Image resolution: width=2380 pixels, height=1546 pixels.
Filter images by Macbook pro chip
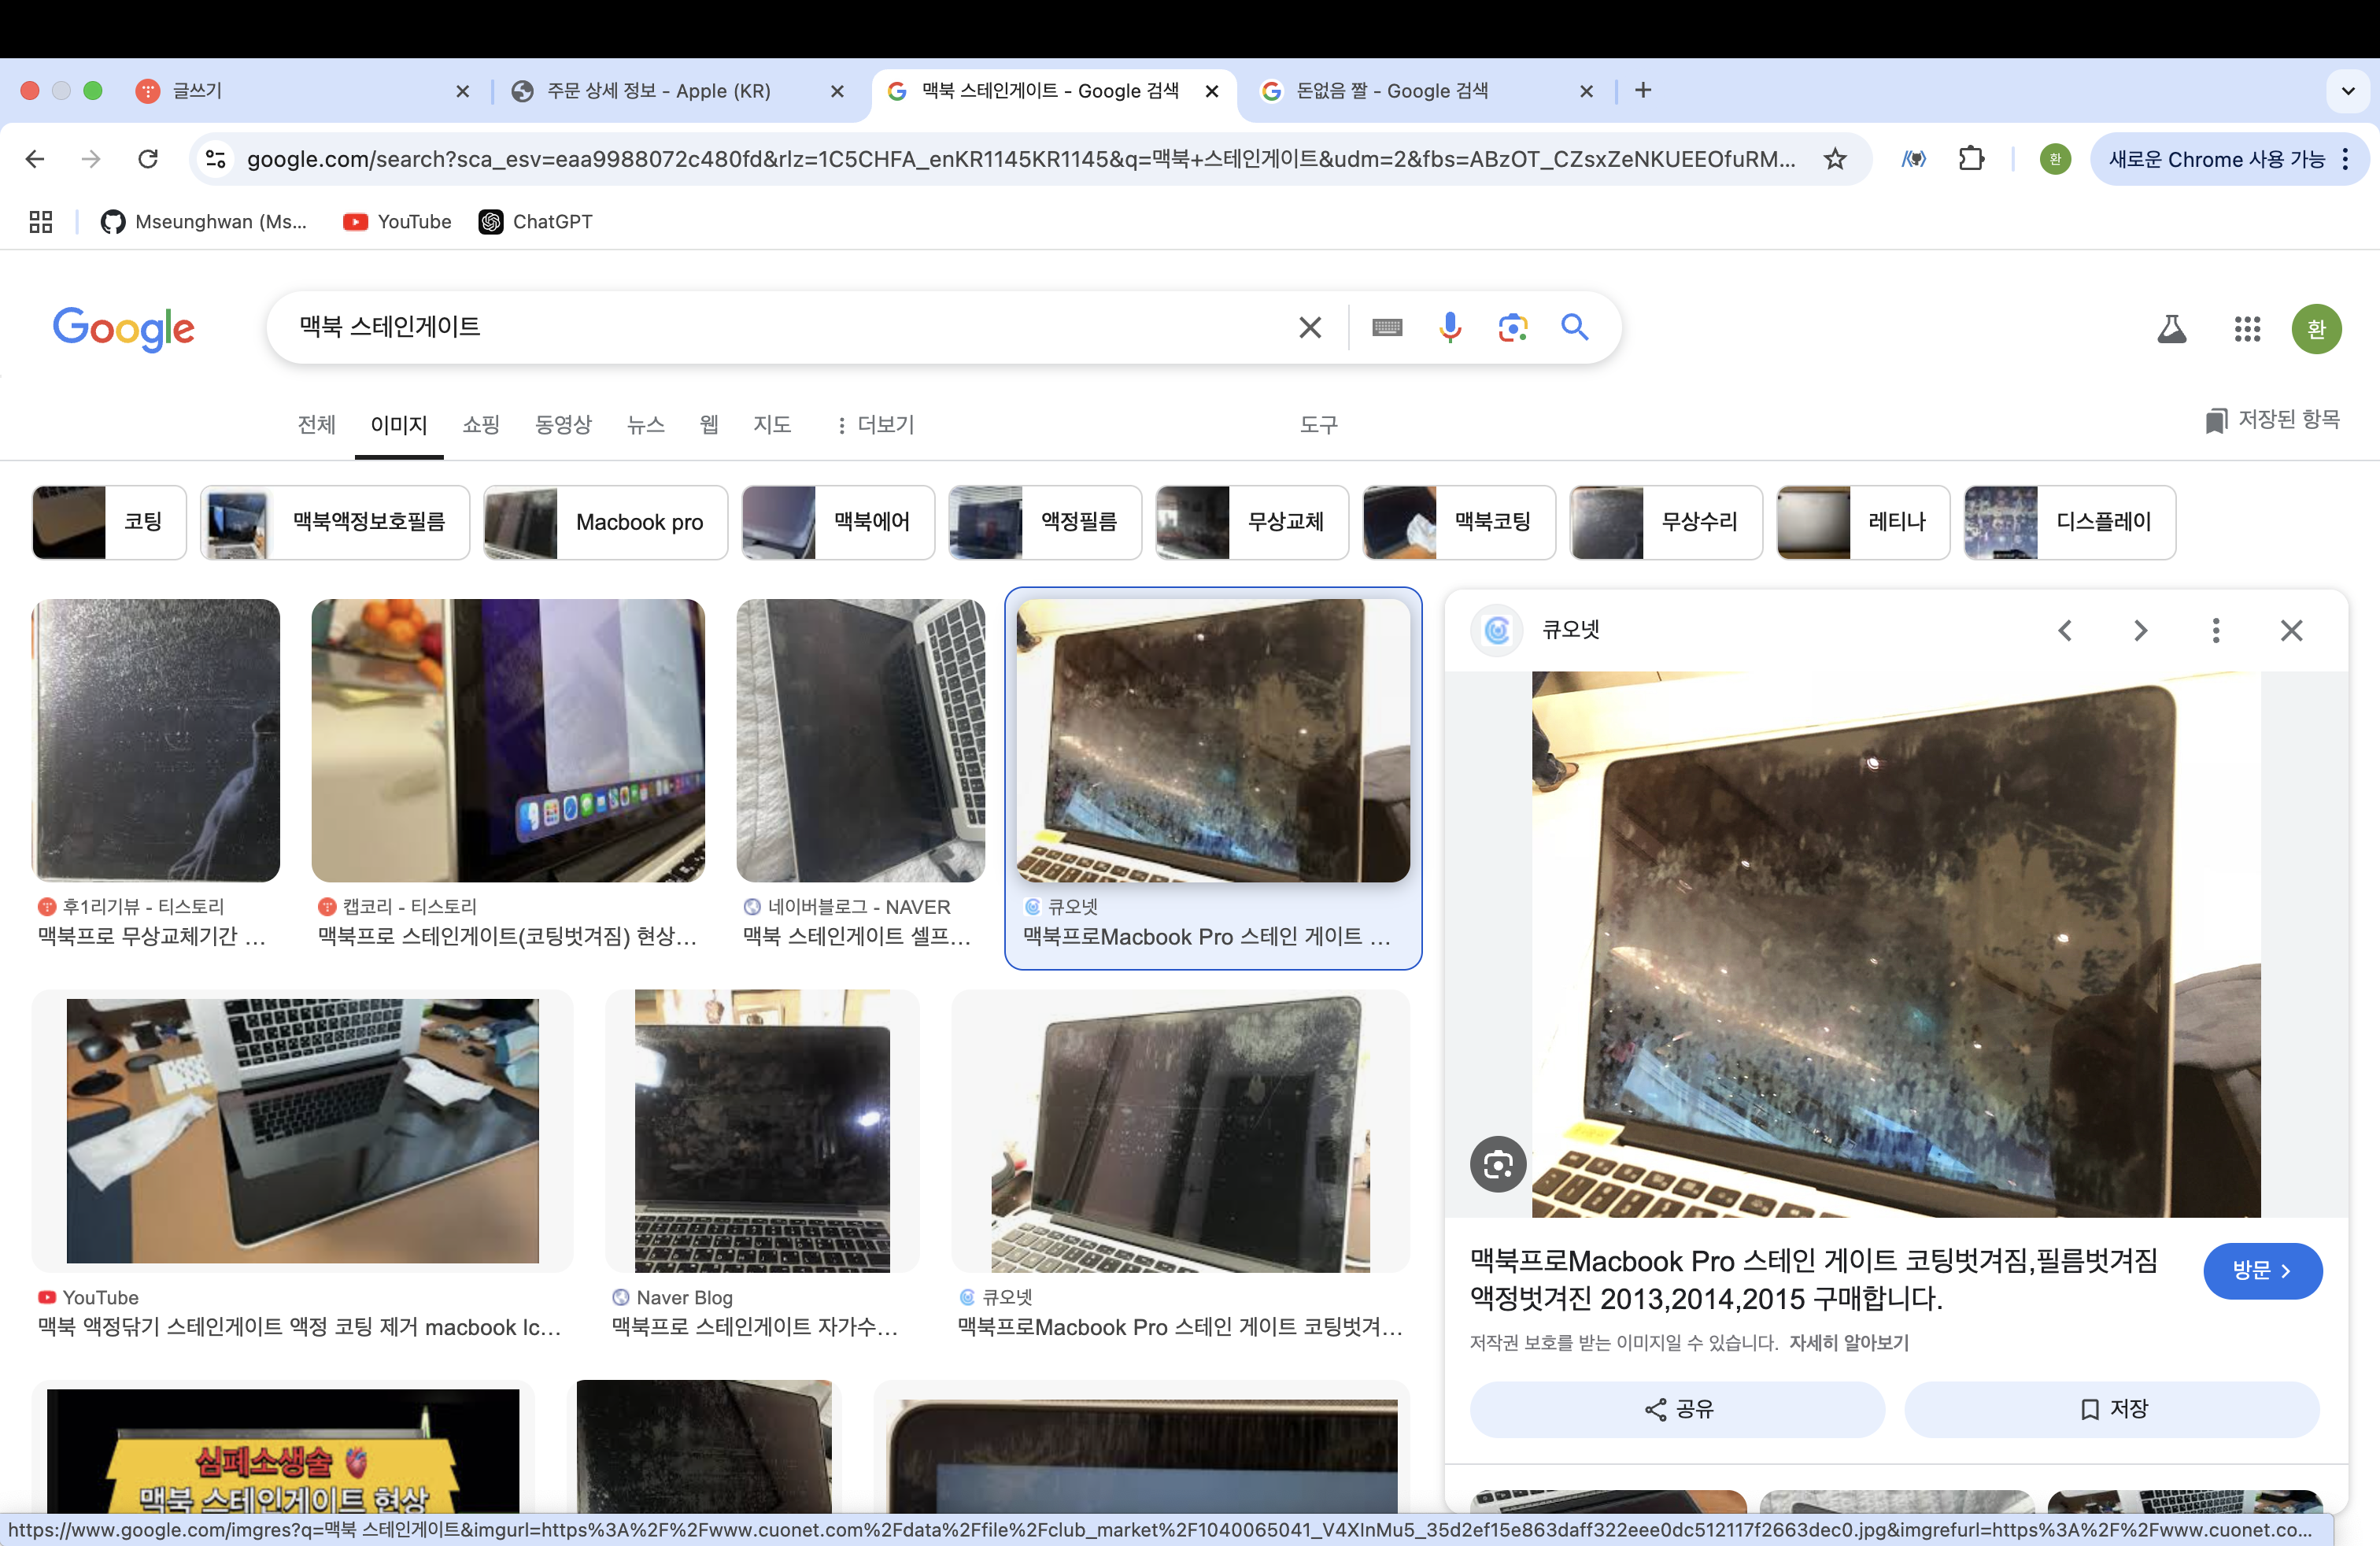click(x=606, y=522)
